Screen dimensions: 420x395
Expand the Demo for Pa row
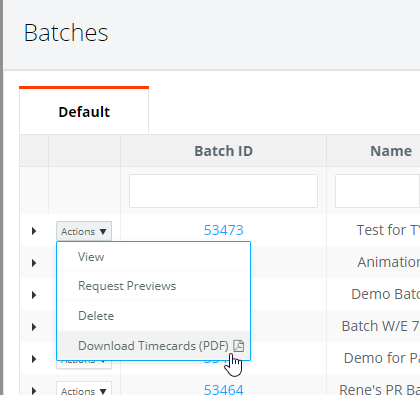tap(34, 359)
